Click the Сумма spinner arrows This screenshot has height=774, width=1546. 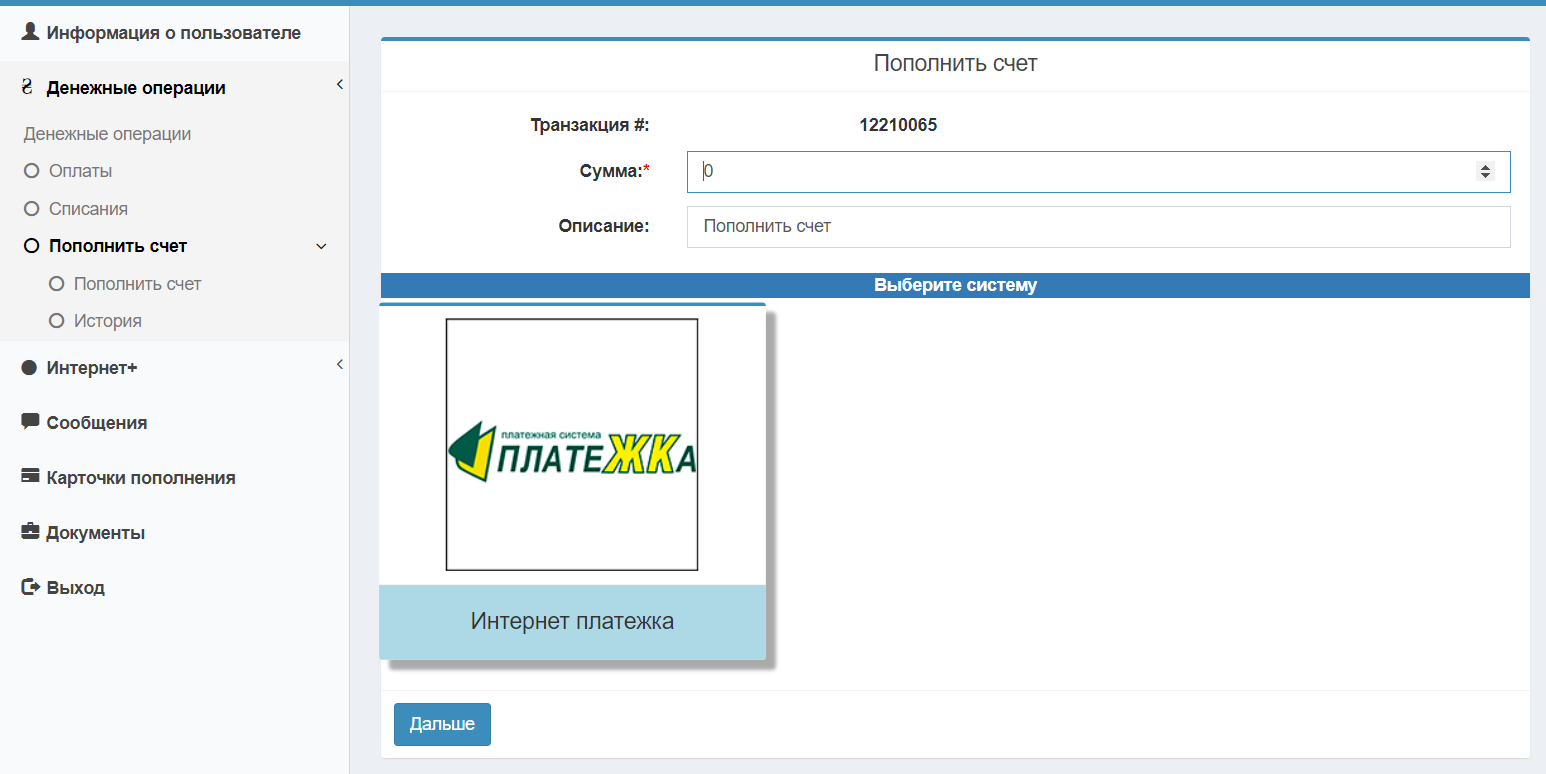(x=1485, y=172)
